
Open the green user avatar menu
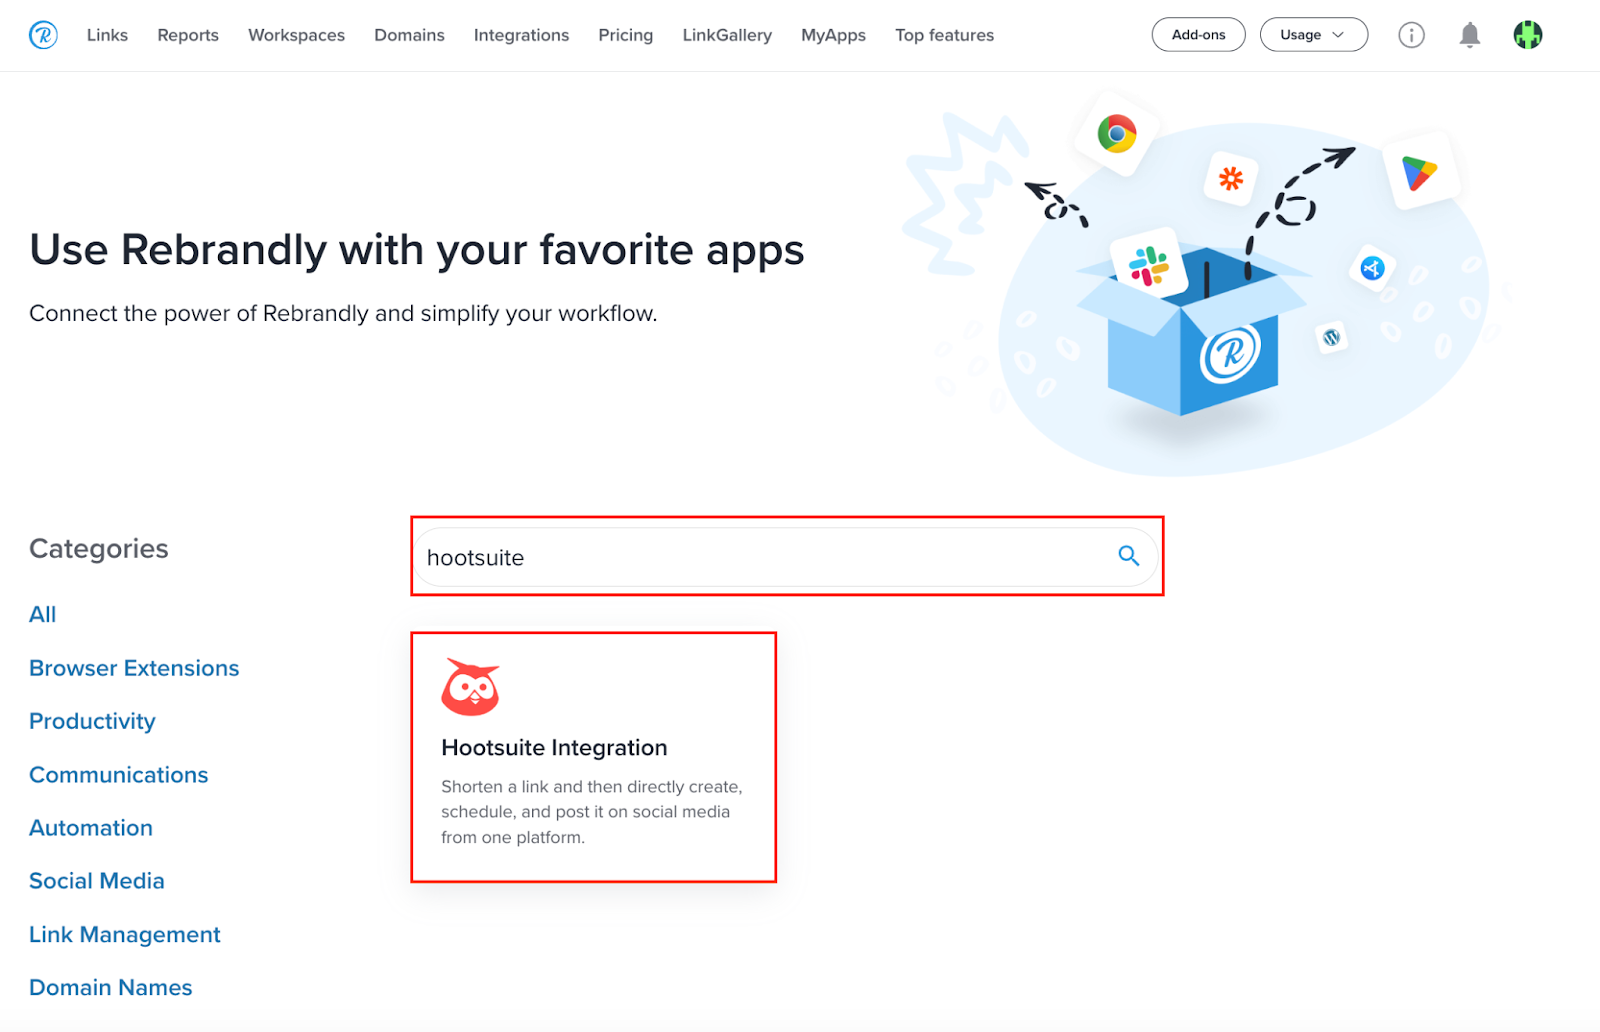point(1528,35)
